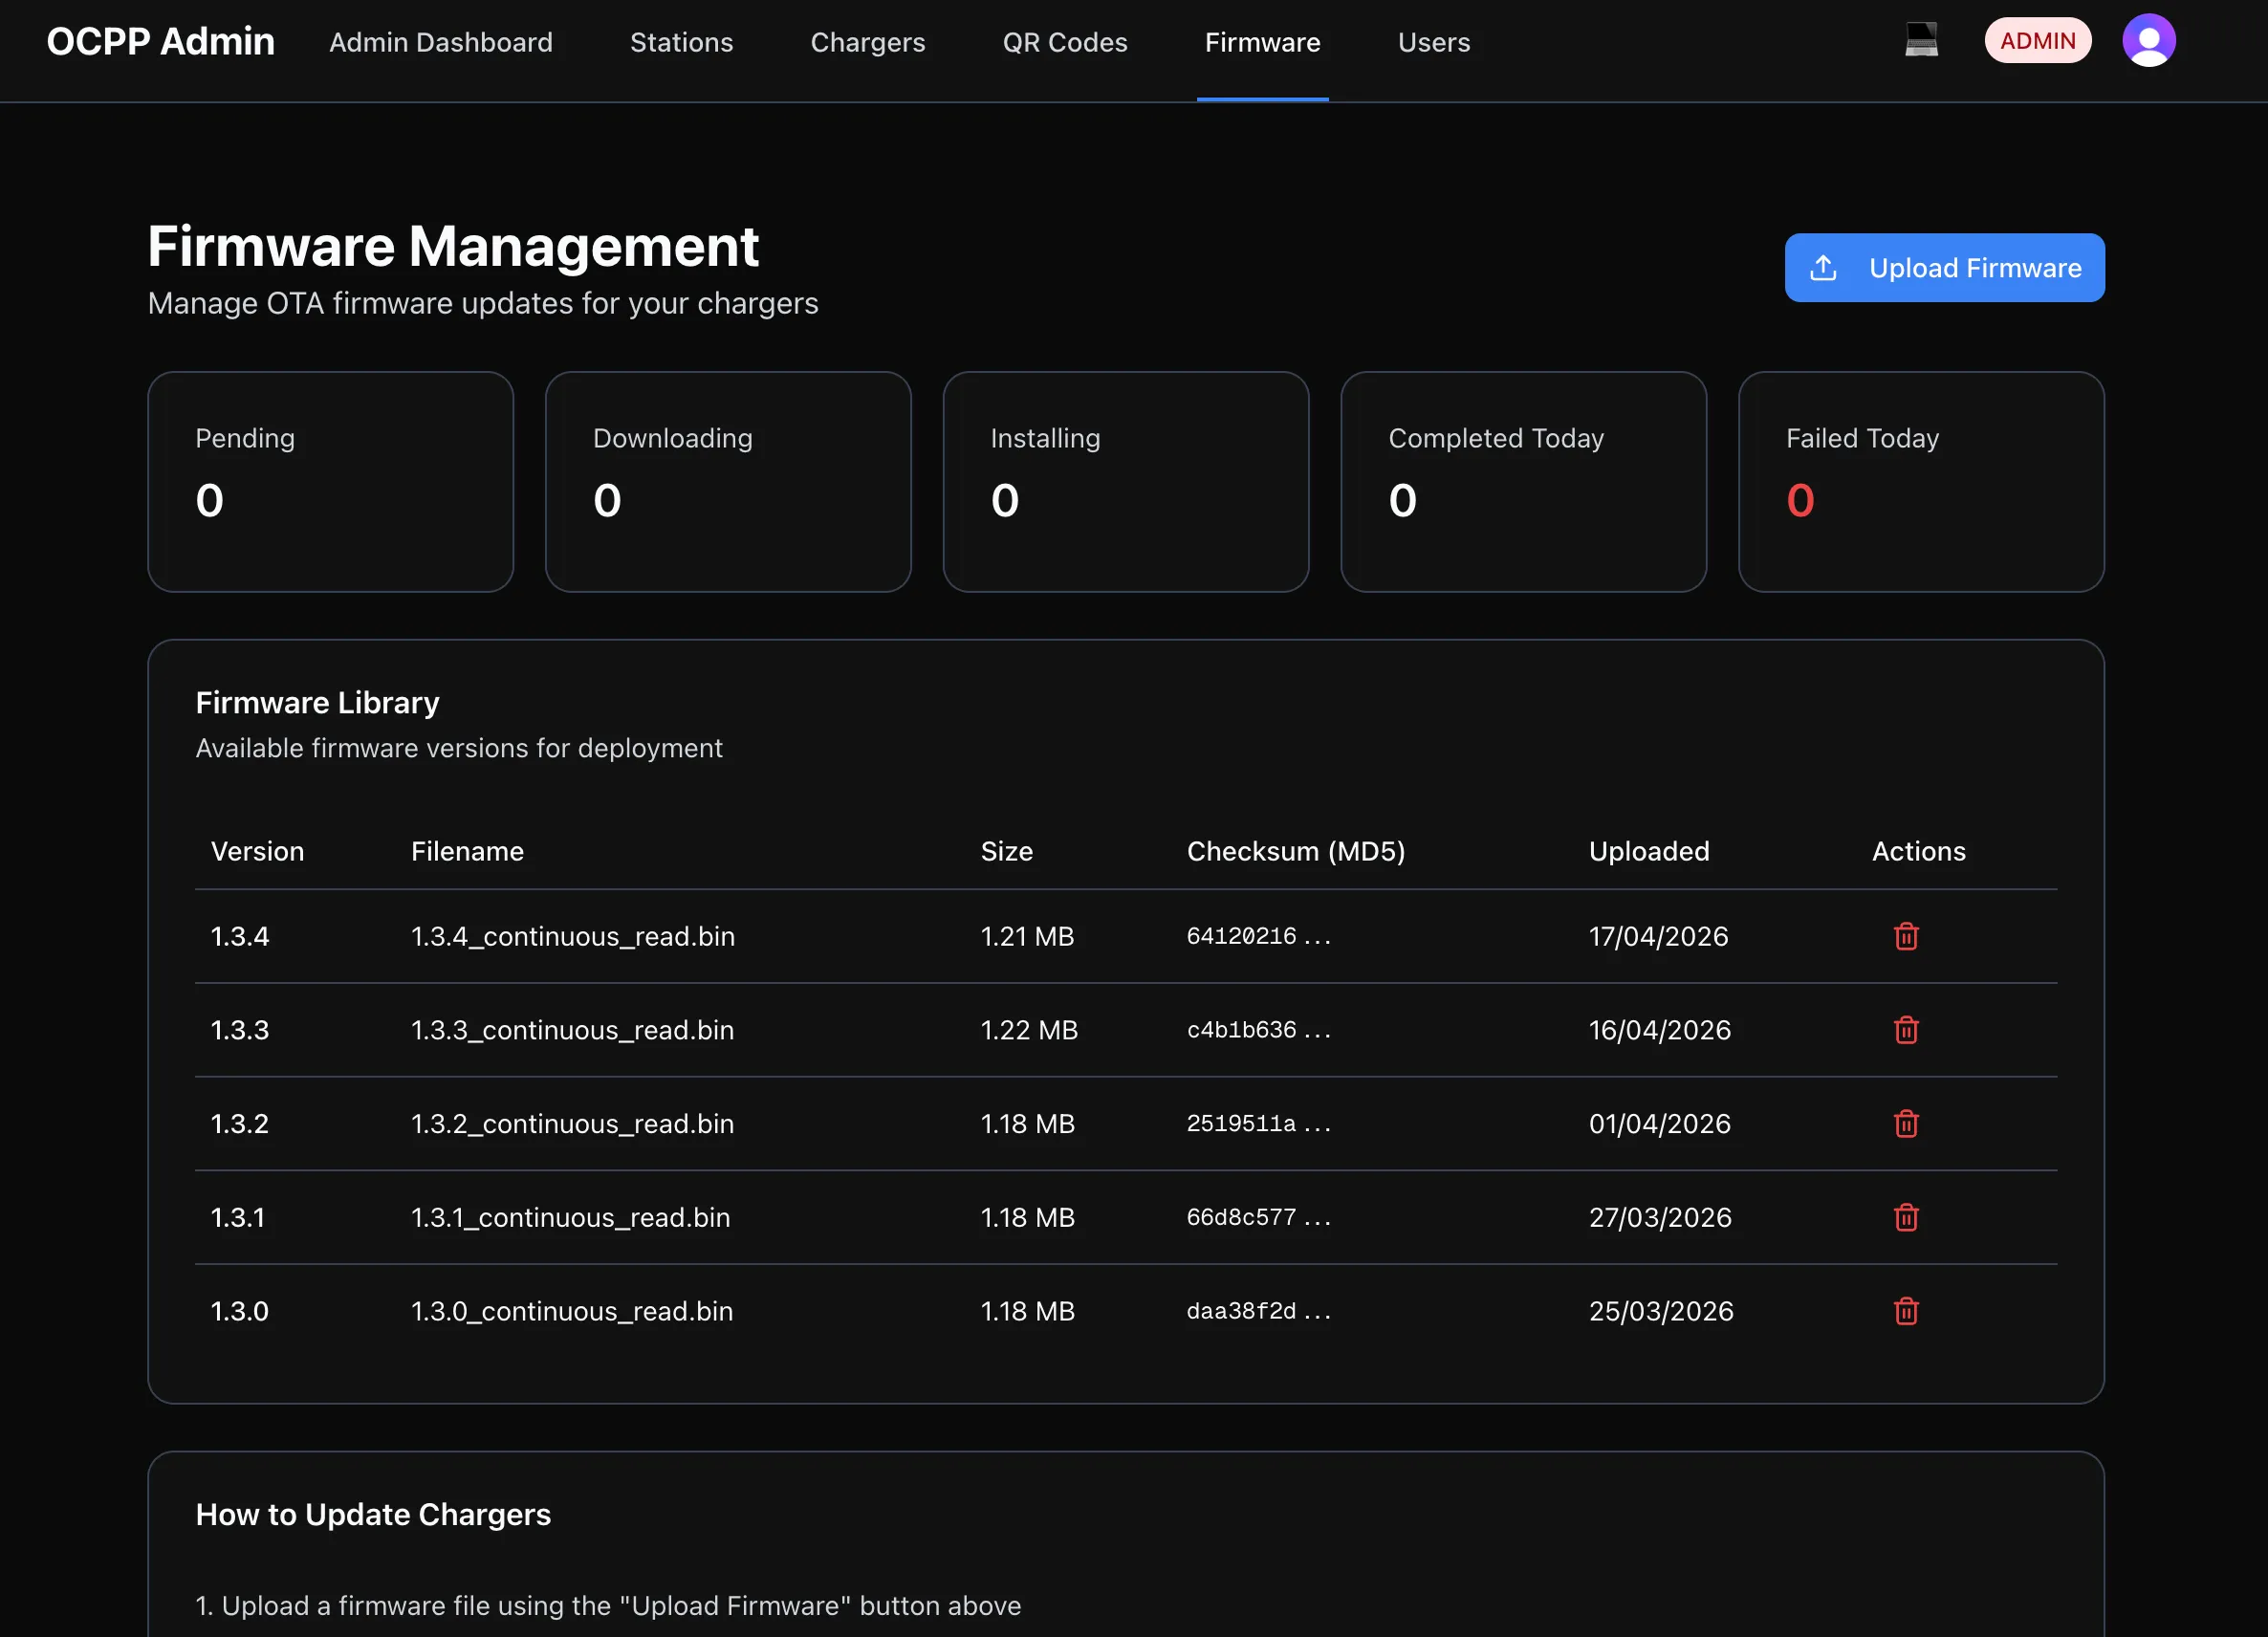Click the Firmware Management page title

(x=453, y=246)
